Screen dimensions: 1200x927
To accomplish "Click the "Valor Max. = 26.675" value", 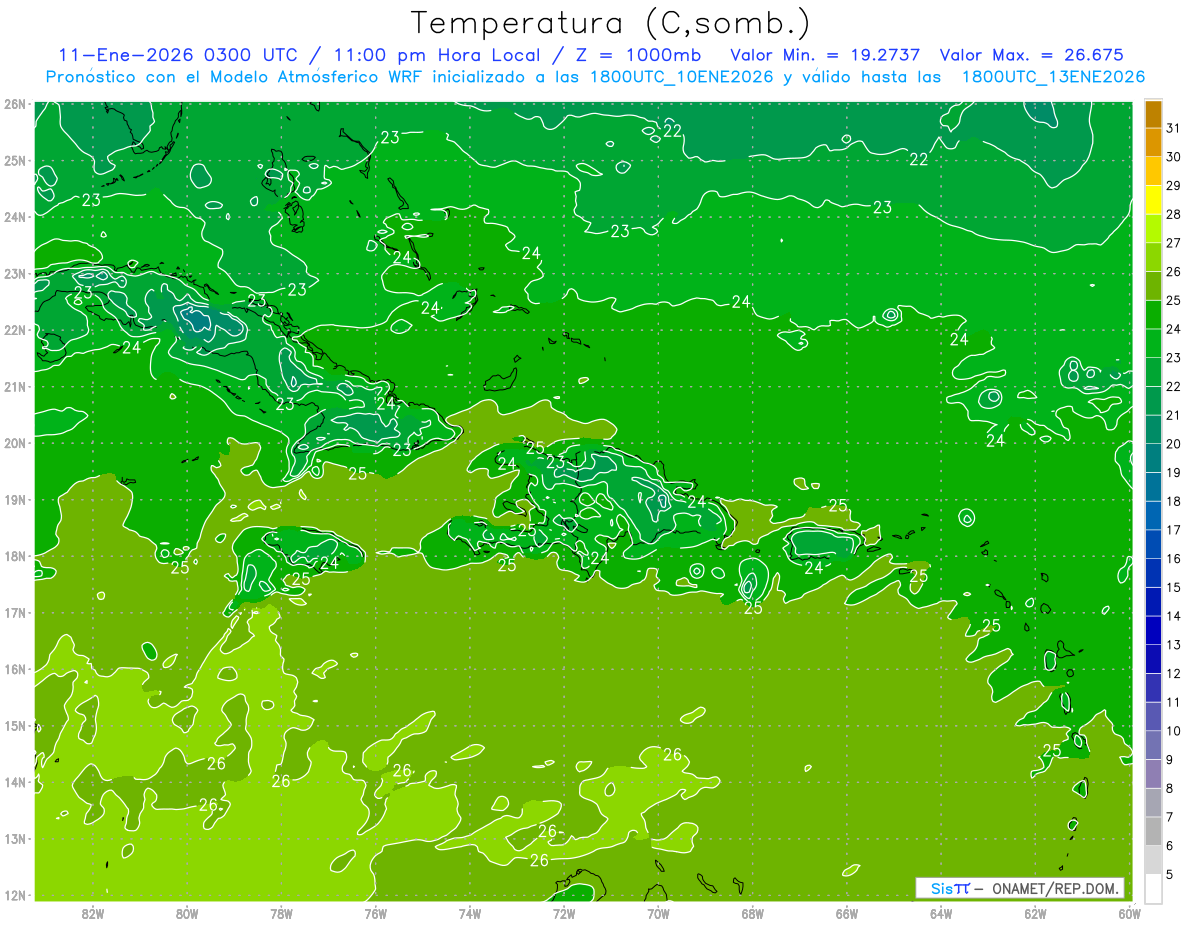I will (x=1031, y=55).
